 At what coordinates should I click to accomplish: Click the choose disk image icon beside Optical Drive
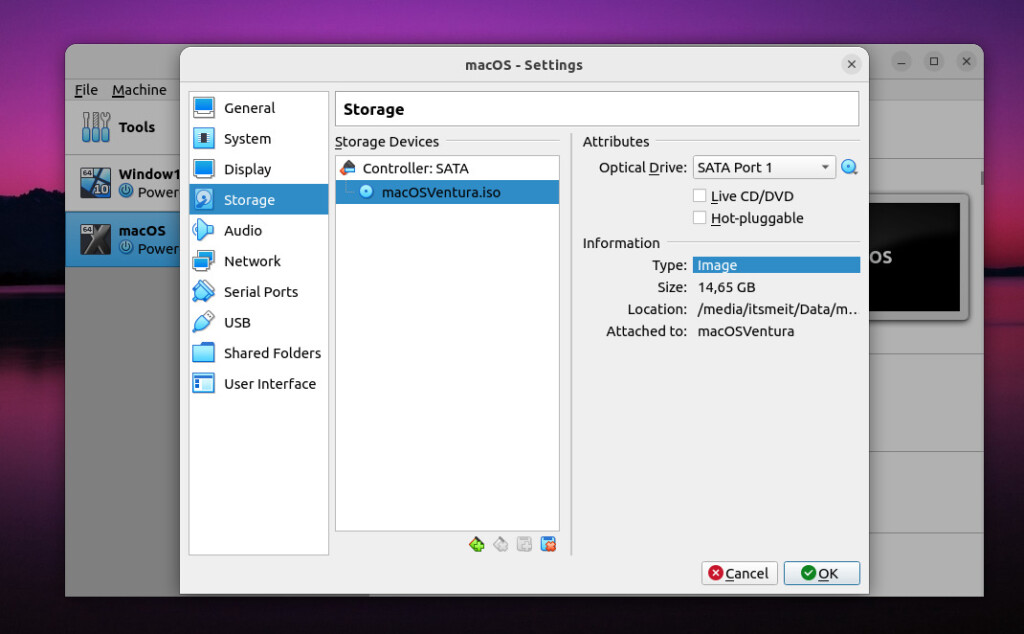849,168
